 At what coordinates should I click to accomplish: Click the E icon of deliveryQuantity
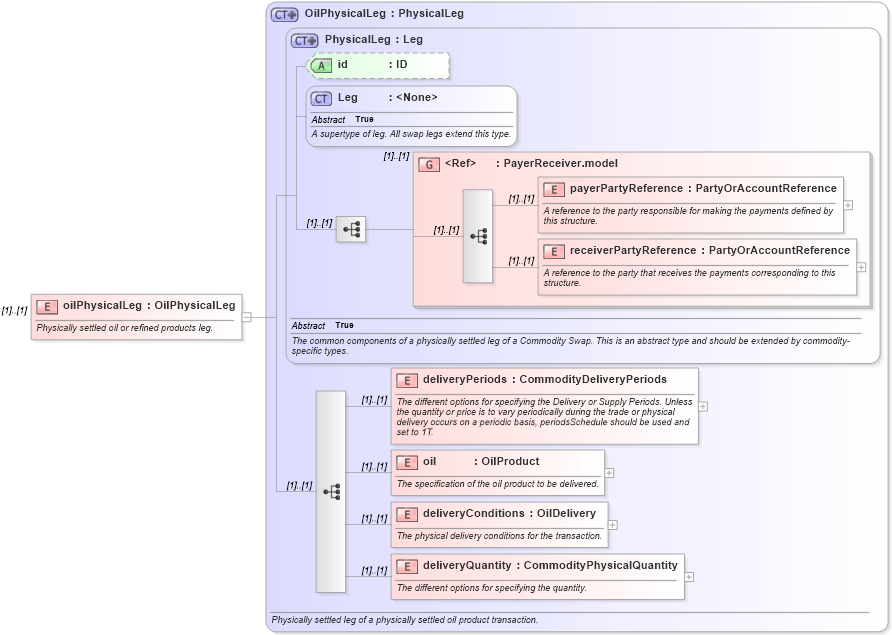point(407,567)
